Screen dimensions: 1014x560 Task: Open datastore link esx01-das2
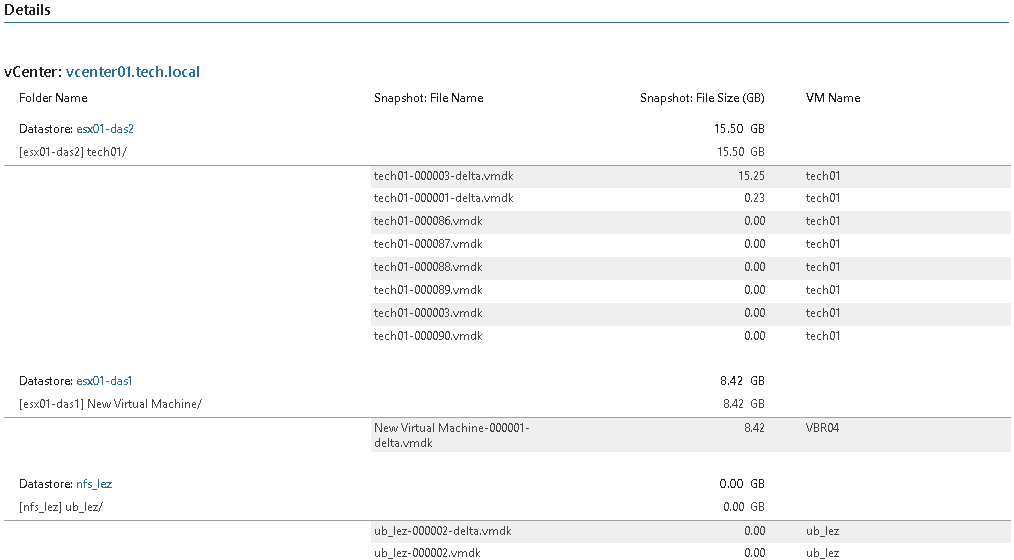click(105, 129)
